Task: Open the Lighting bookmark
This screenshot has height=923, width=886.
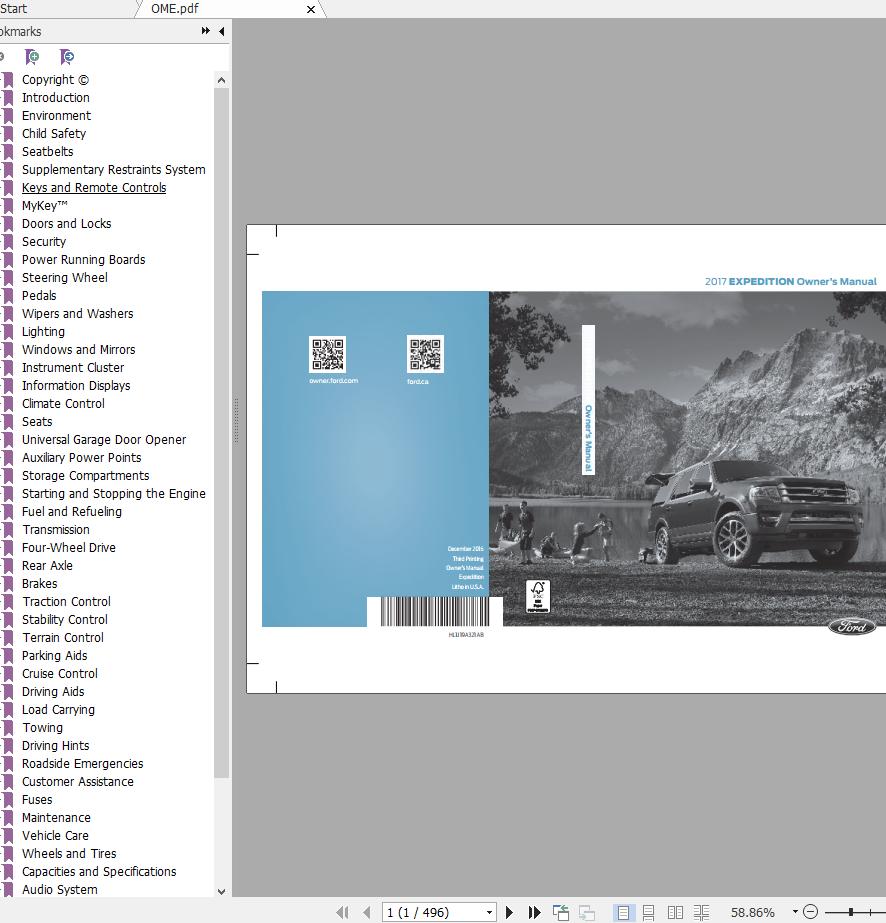Action: pos(44,332)
